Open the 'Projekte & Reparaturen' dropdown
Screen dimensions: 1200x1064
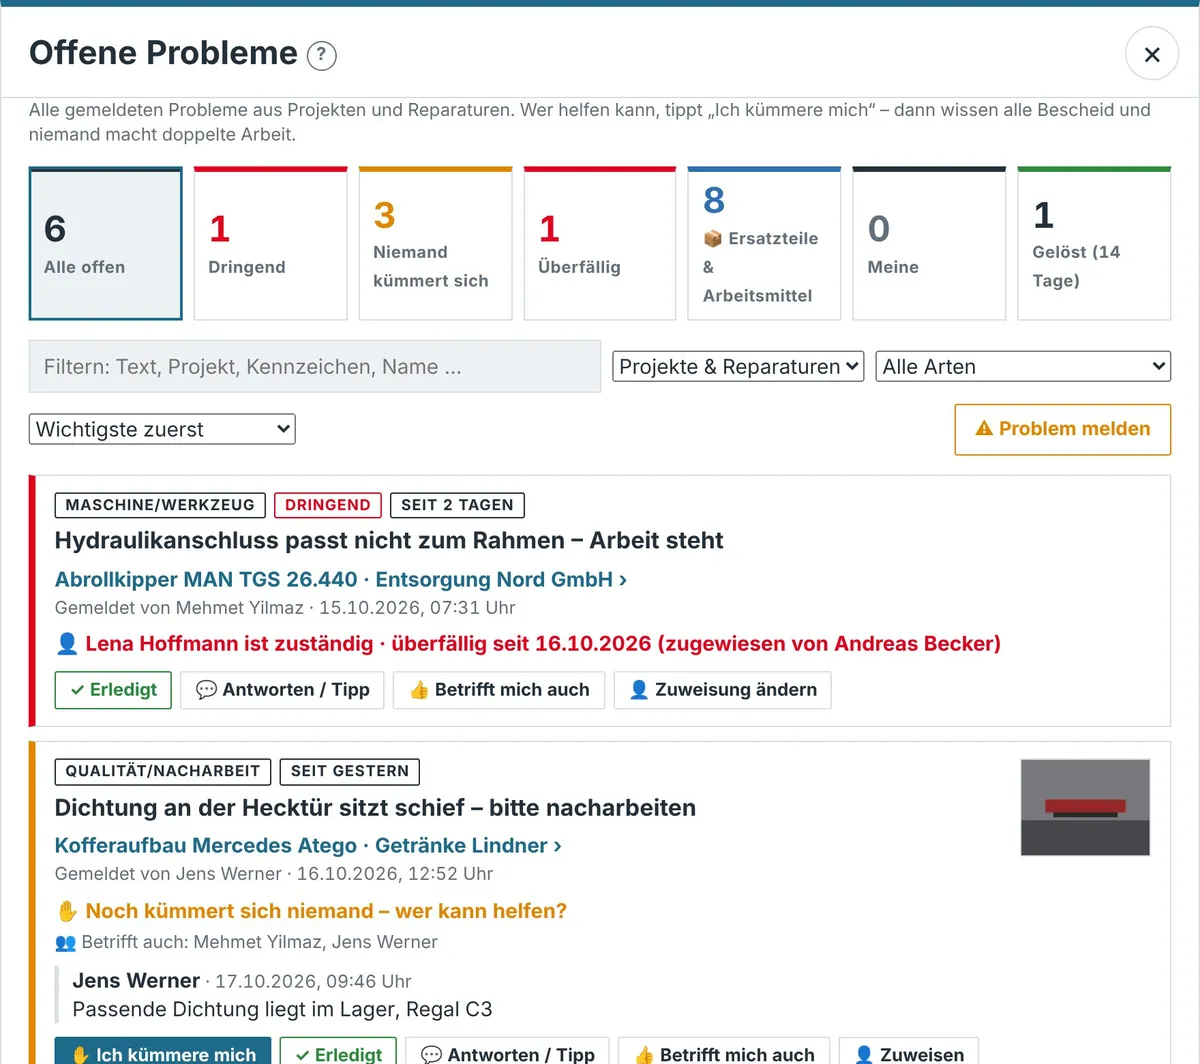click(738, 366)
